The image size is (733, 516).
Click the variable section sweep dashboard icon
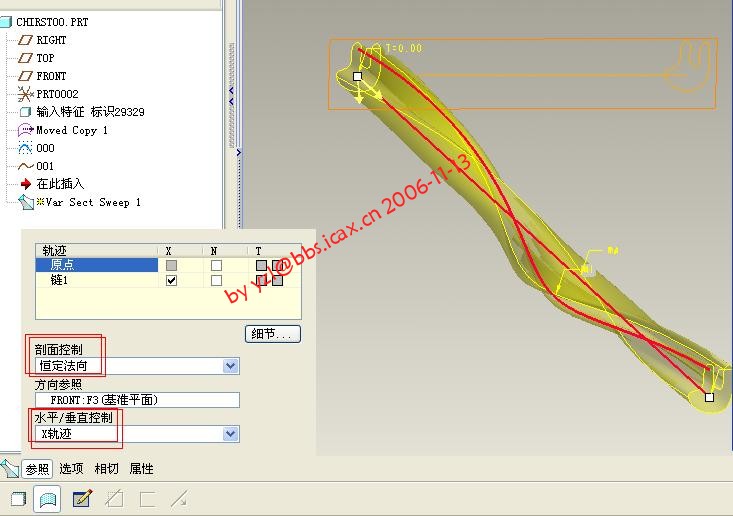pos(9,468)
